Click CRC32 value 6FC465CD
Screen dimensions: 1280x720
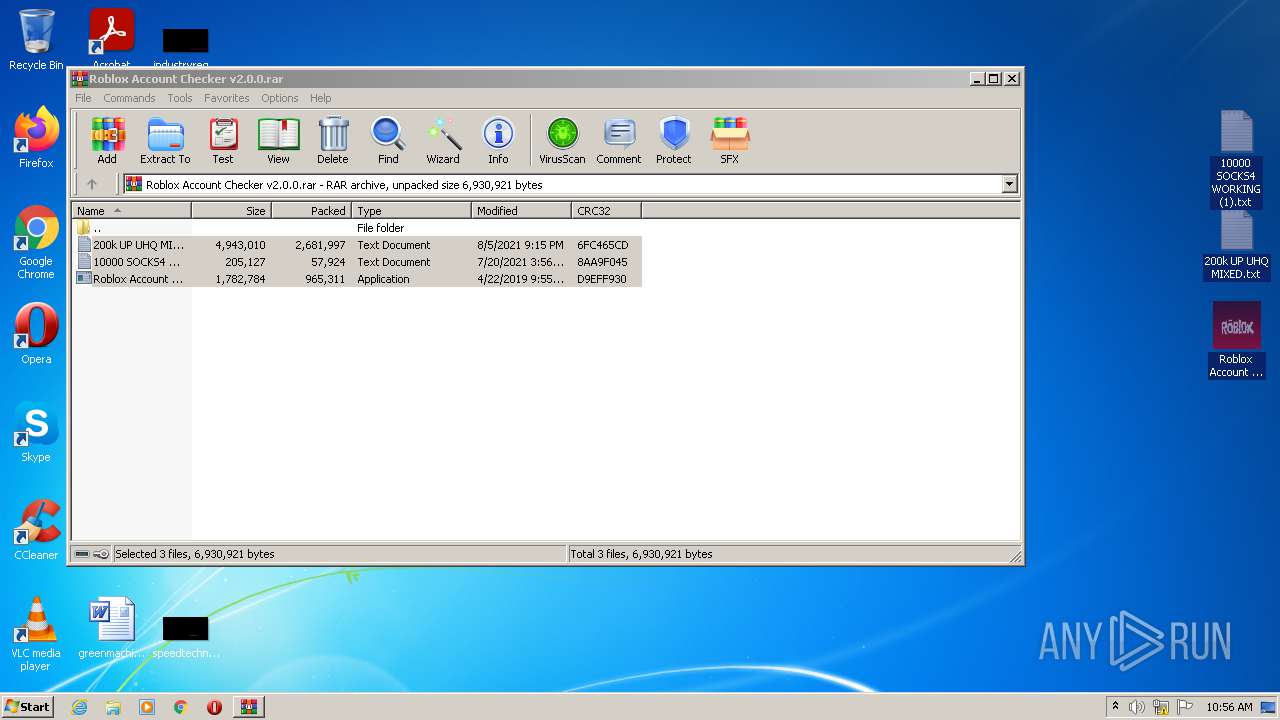point(602,245)
